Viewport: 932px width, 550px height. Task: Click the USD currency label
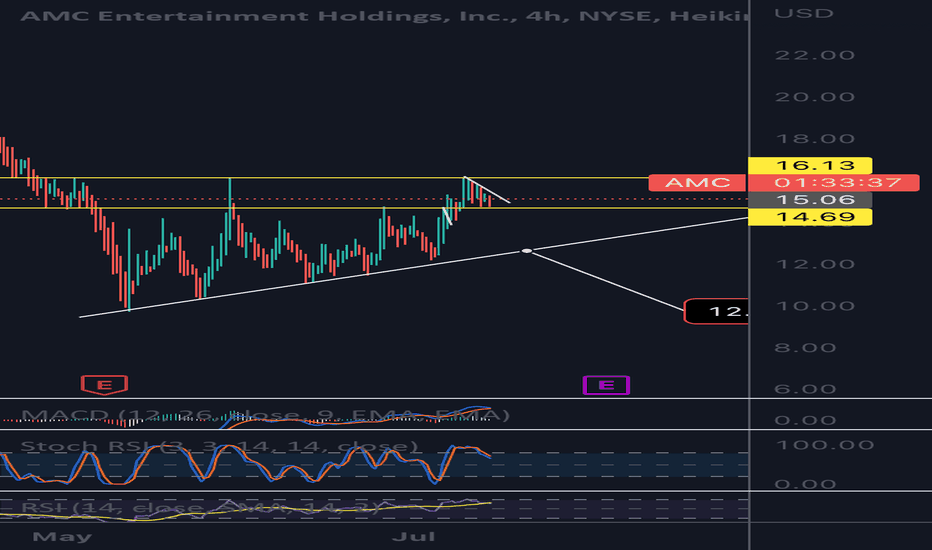pos(804,13)
